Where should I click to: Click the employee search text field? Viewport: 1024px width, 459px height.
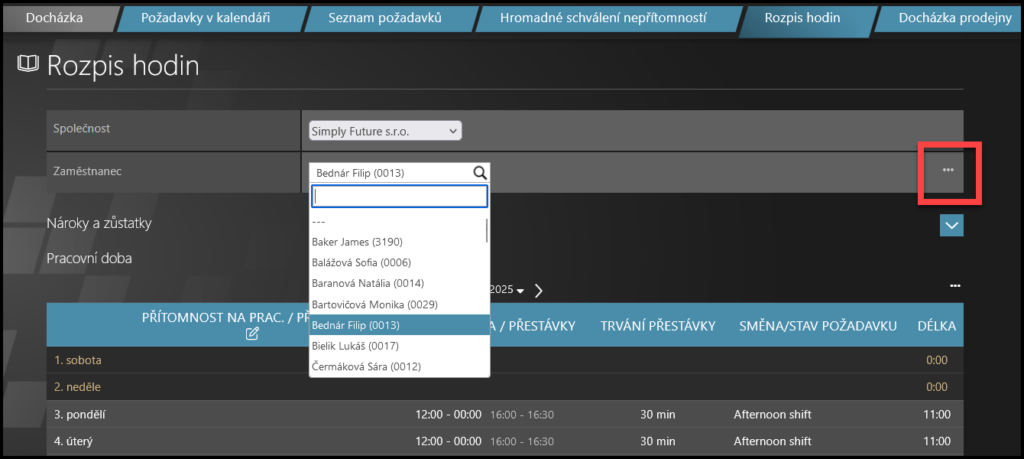[399, 196]
